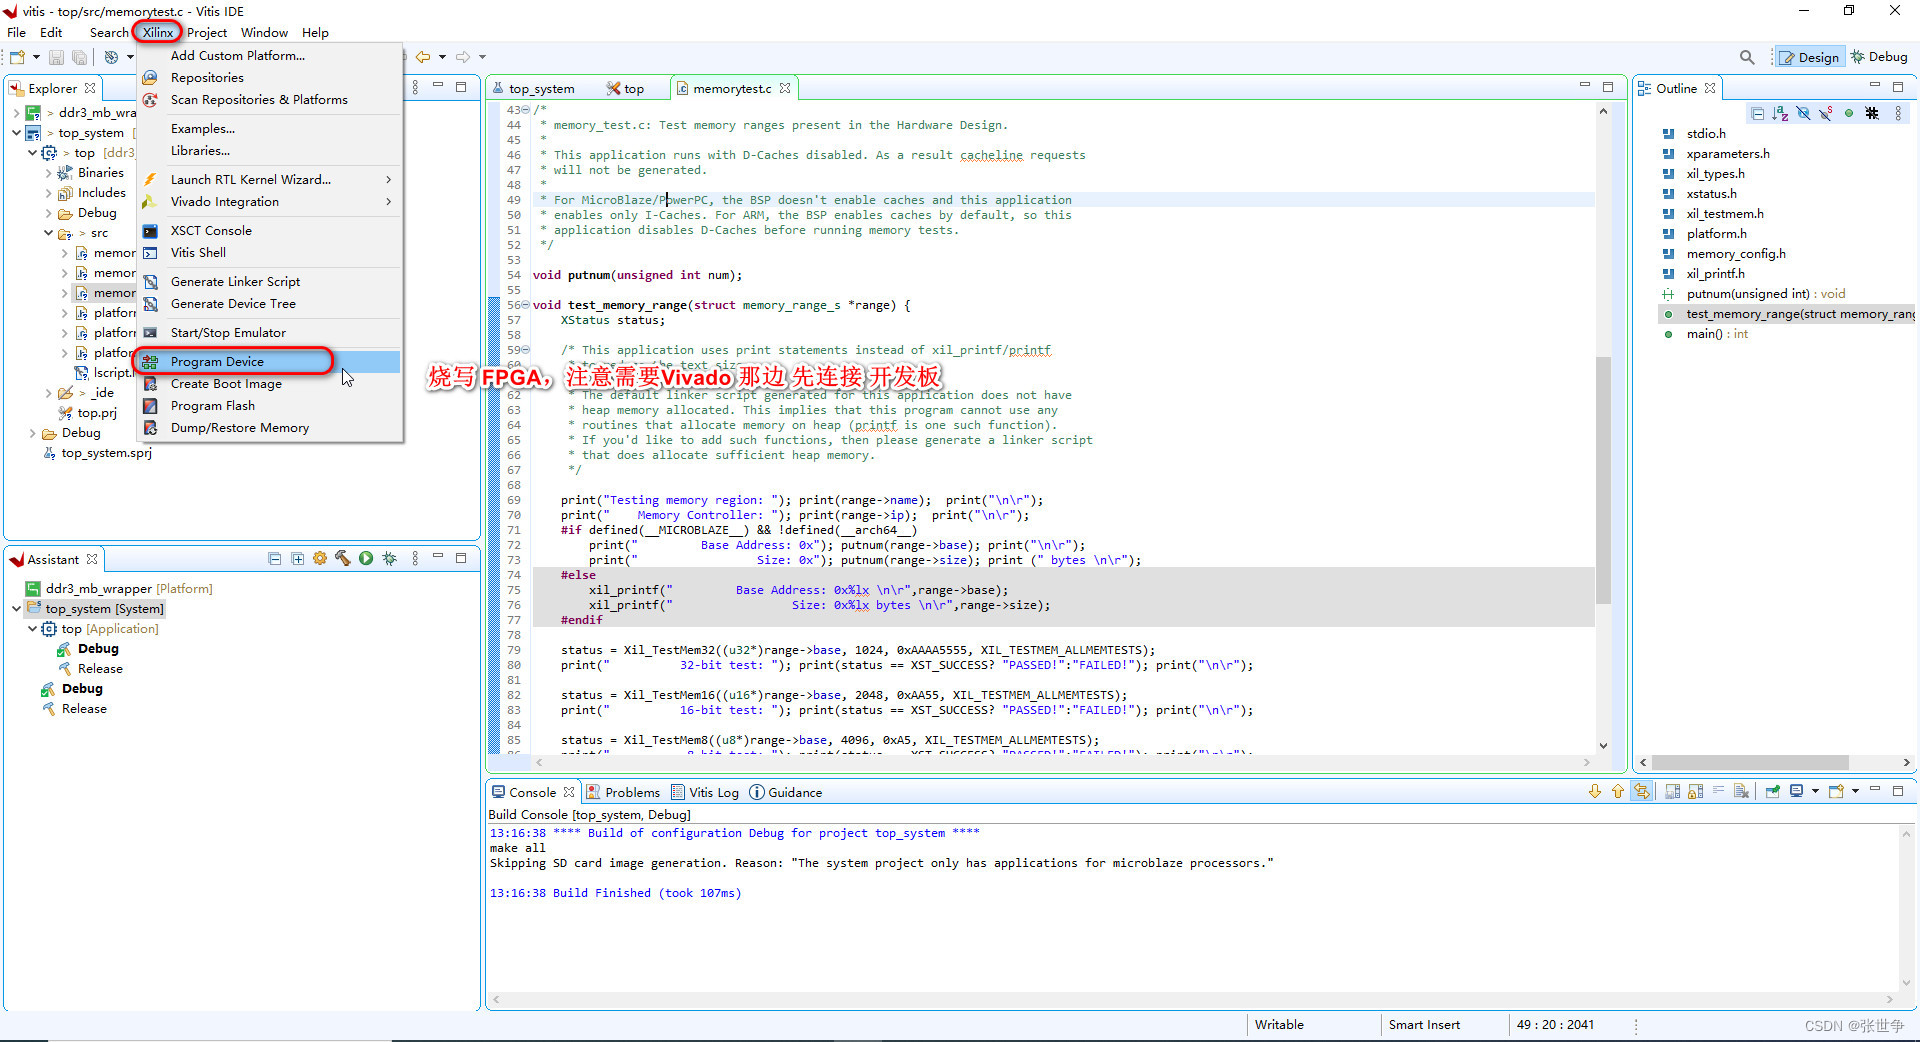Image resolution: width=1920 pixels, height=1042 pixels.
Task: Collapse all items in Outline panel
Action: 1757,114
